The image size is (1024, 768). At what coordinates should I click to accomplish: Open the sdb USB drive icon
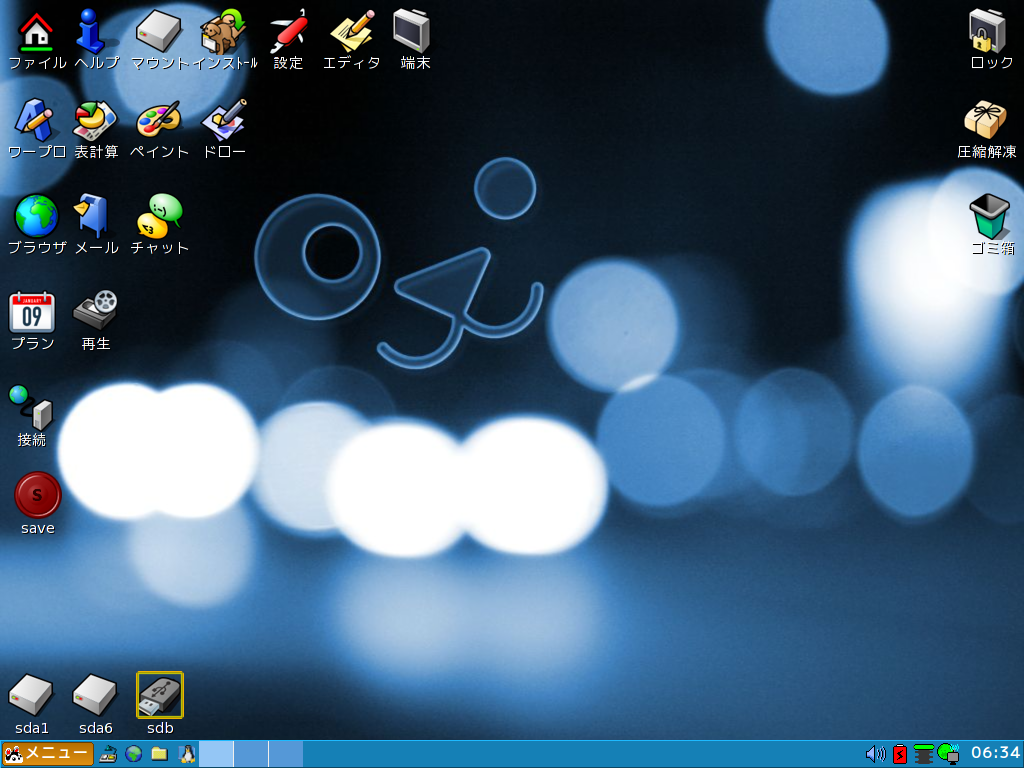point(160,695)
